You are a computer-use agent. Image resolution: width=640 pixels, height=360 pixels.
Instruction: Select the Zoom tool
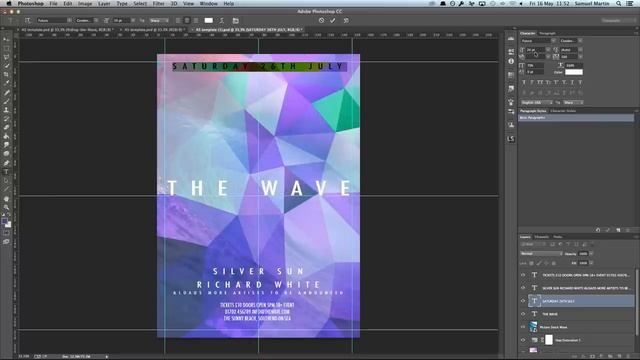coord(6,207)
